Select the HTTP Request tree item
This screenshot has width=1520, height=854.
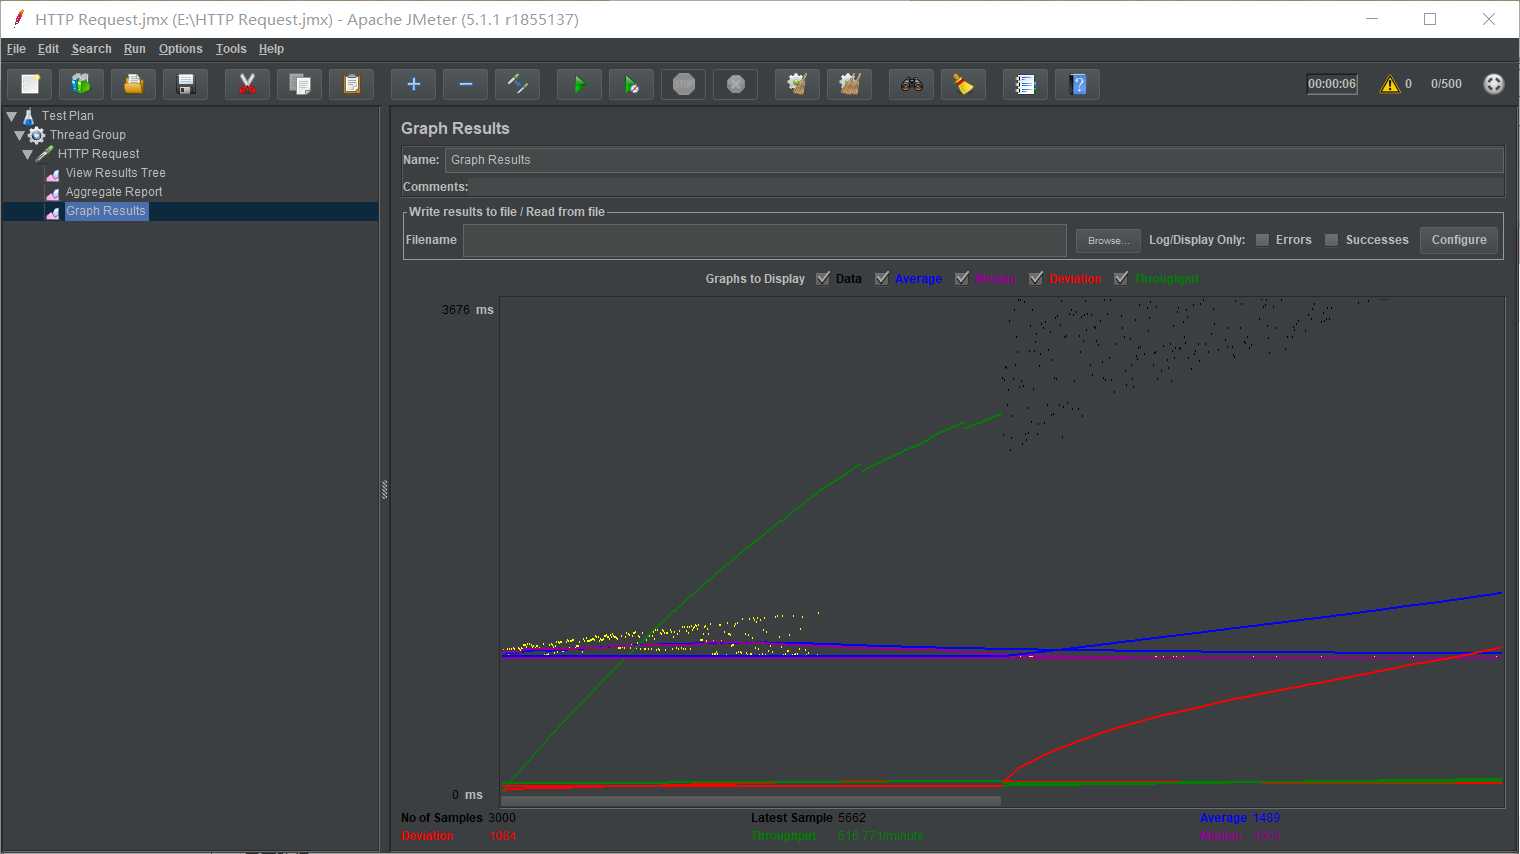pos(99,154)
